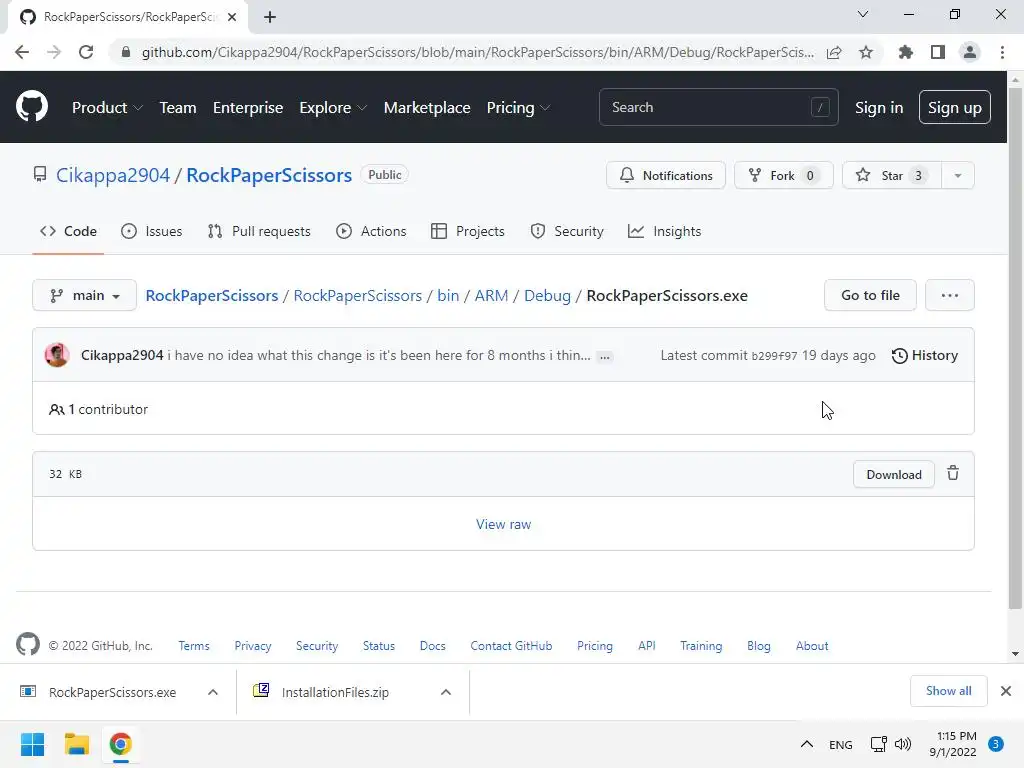The width and height of the screenshot is (1024, 768).
Task: Open InstallationFiles.zip download options chevron
Action: (445, 692)
